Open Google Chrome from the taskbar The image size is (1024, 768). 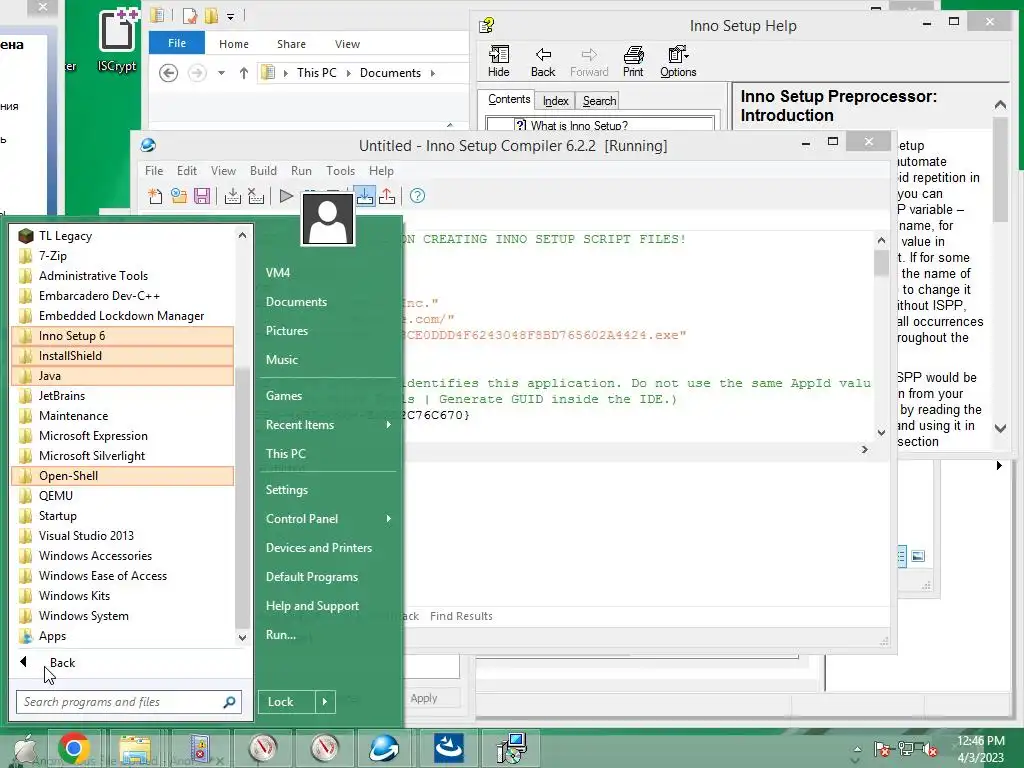(x=74, y=748)
